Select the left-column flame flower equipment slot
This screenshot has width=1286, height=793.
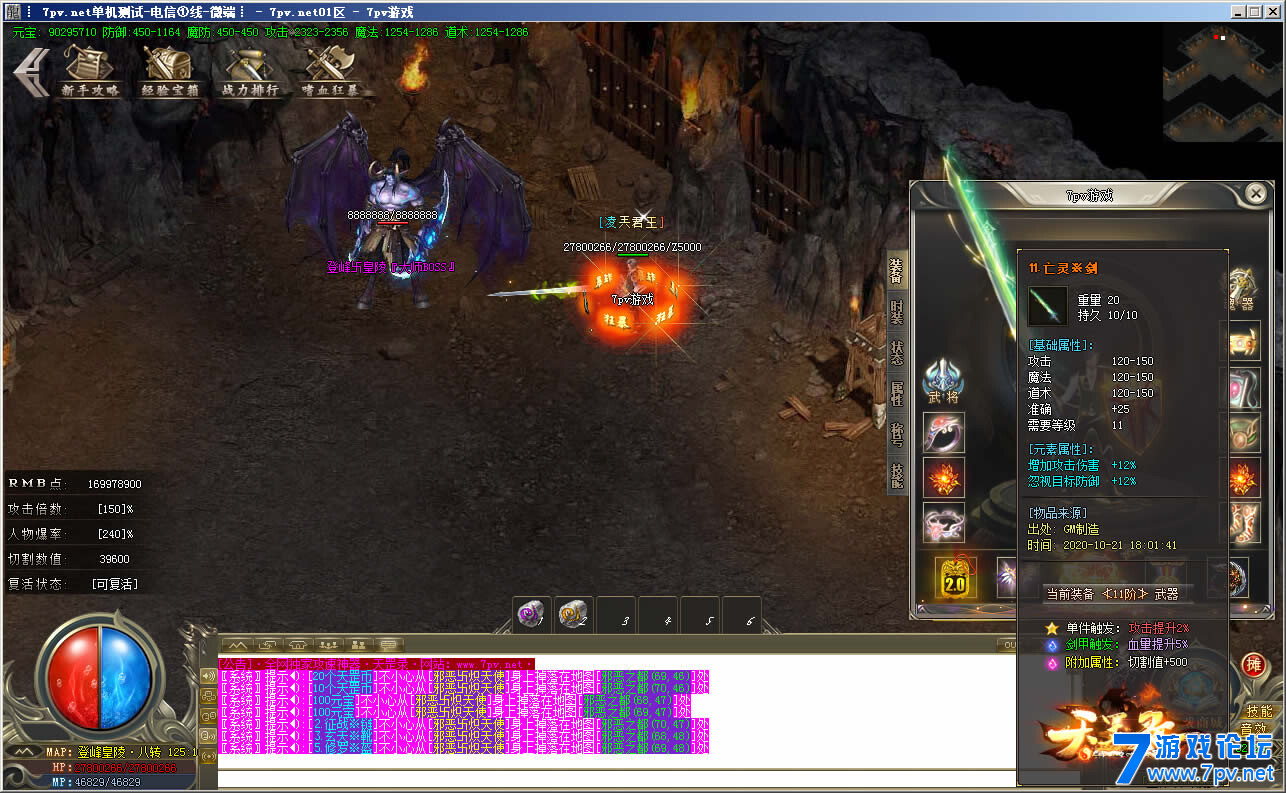943,478
